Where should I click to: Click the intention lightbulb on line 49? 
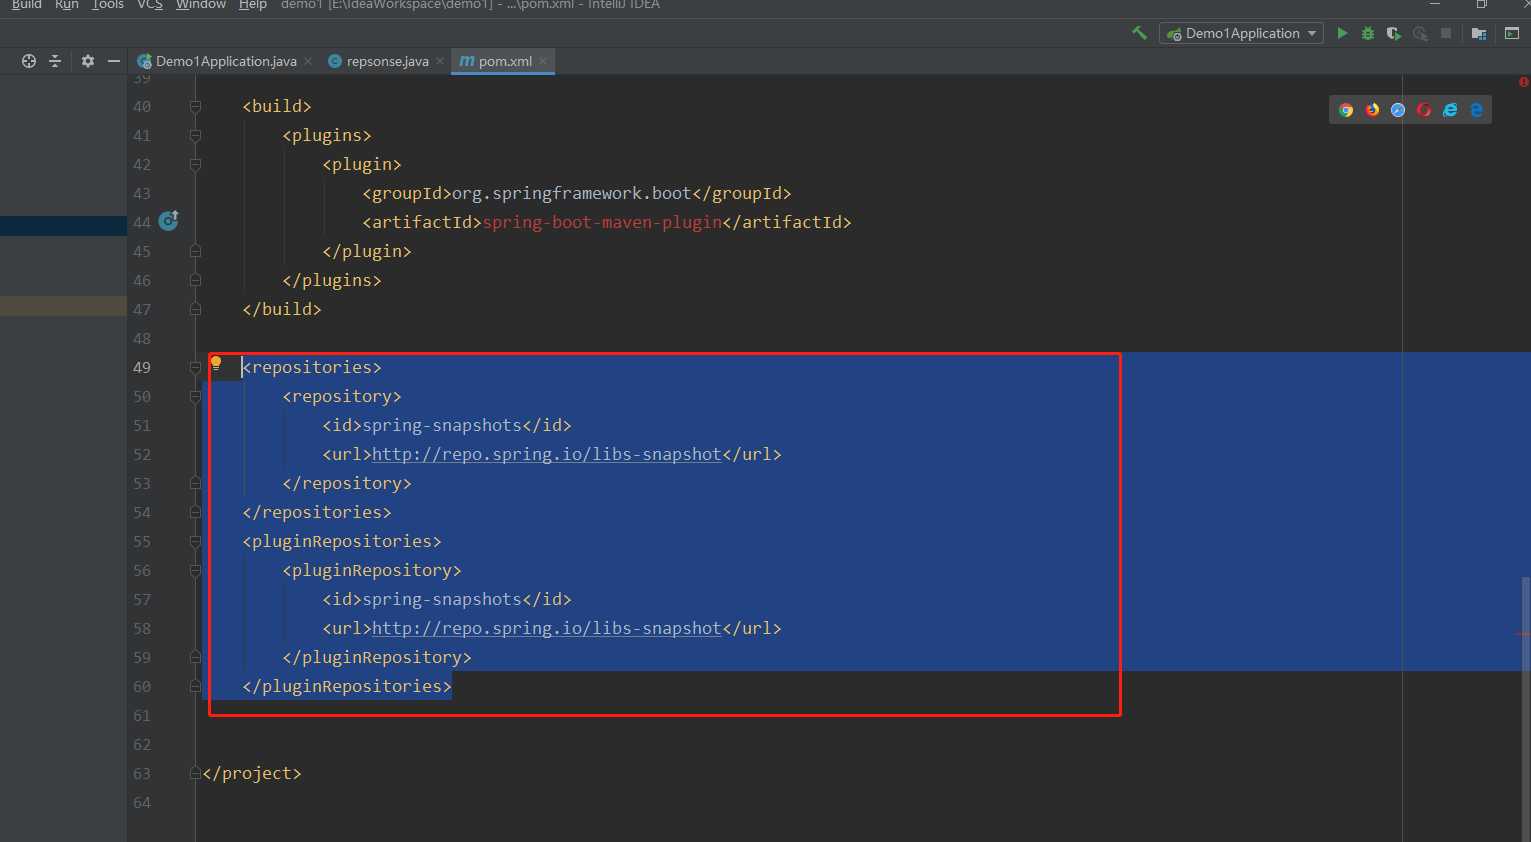[216, 364]
